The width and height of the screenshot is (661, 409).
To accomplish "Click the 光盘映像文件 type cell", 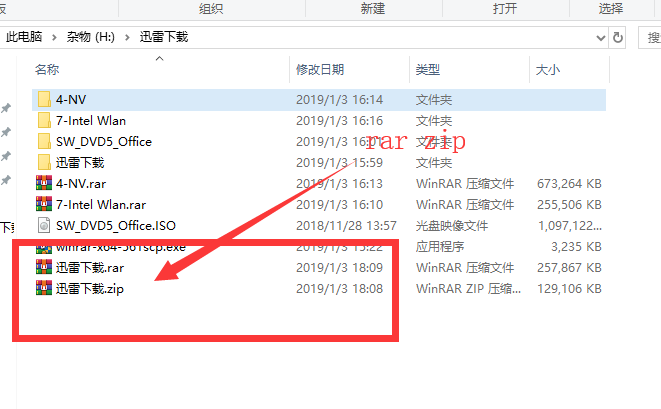I will (452, 226).
